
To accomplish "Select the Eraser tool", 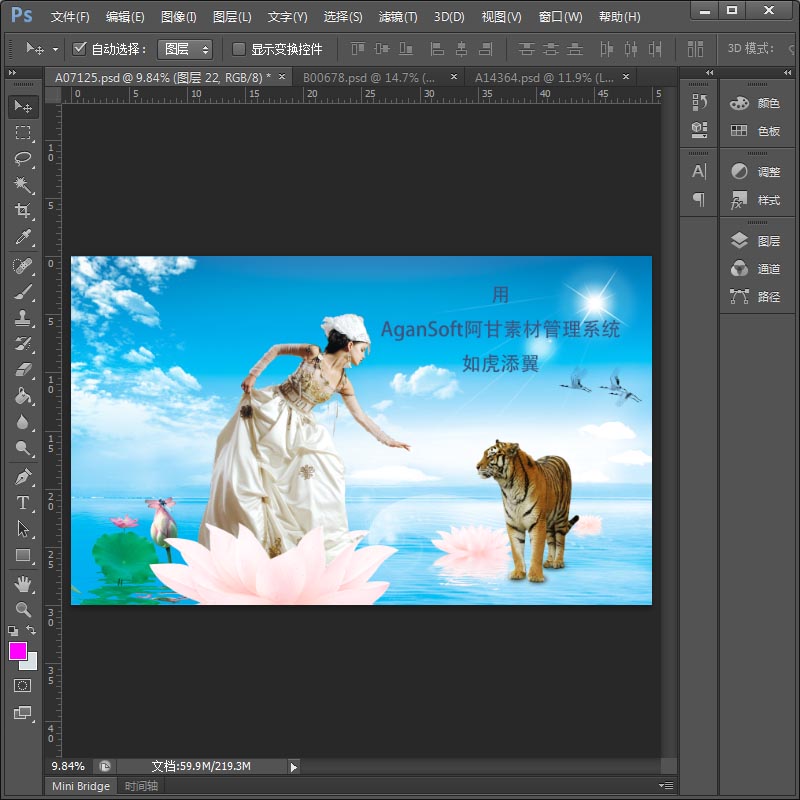I will point(23,370).
